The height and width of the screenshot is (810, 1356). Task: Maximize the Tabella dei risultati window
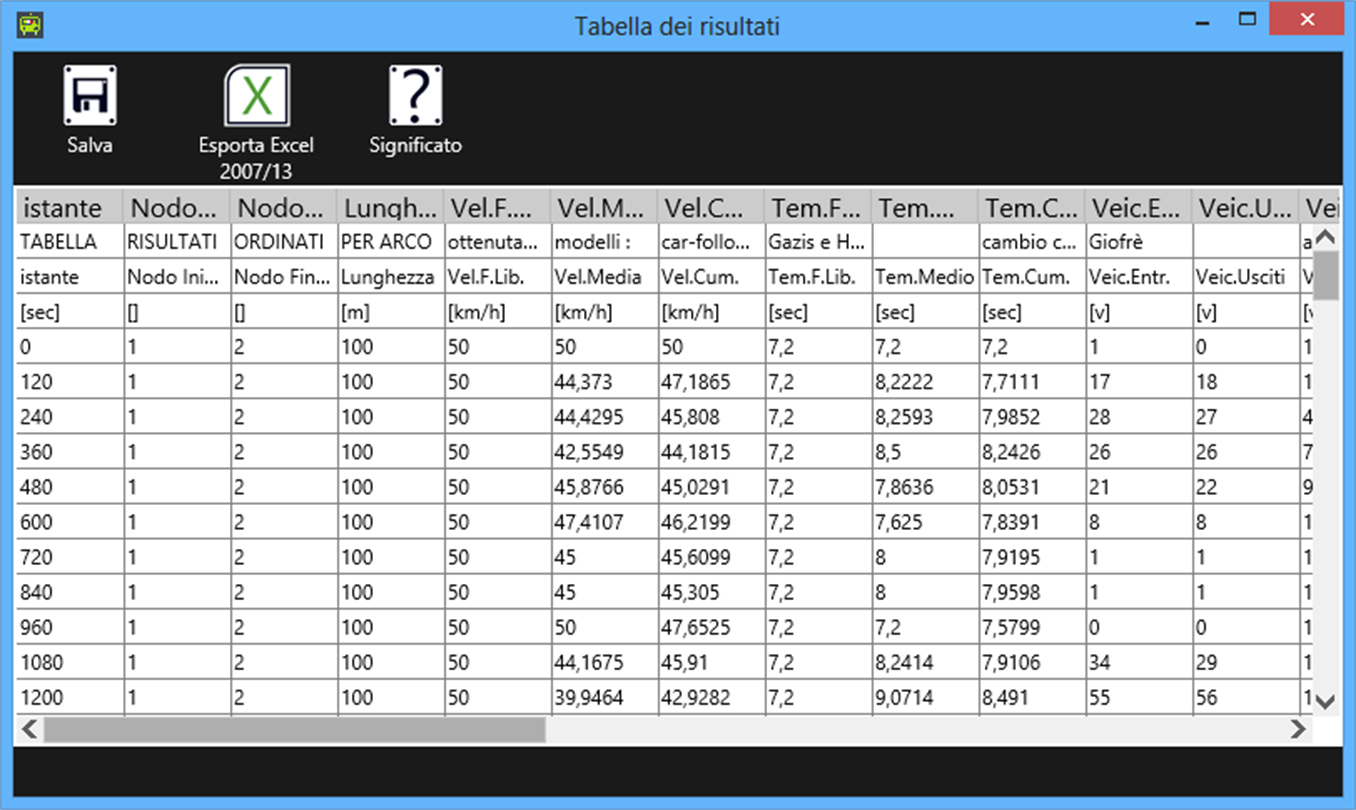point(1246,19)
